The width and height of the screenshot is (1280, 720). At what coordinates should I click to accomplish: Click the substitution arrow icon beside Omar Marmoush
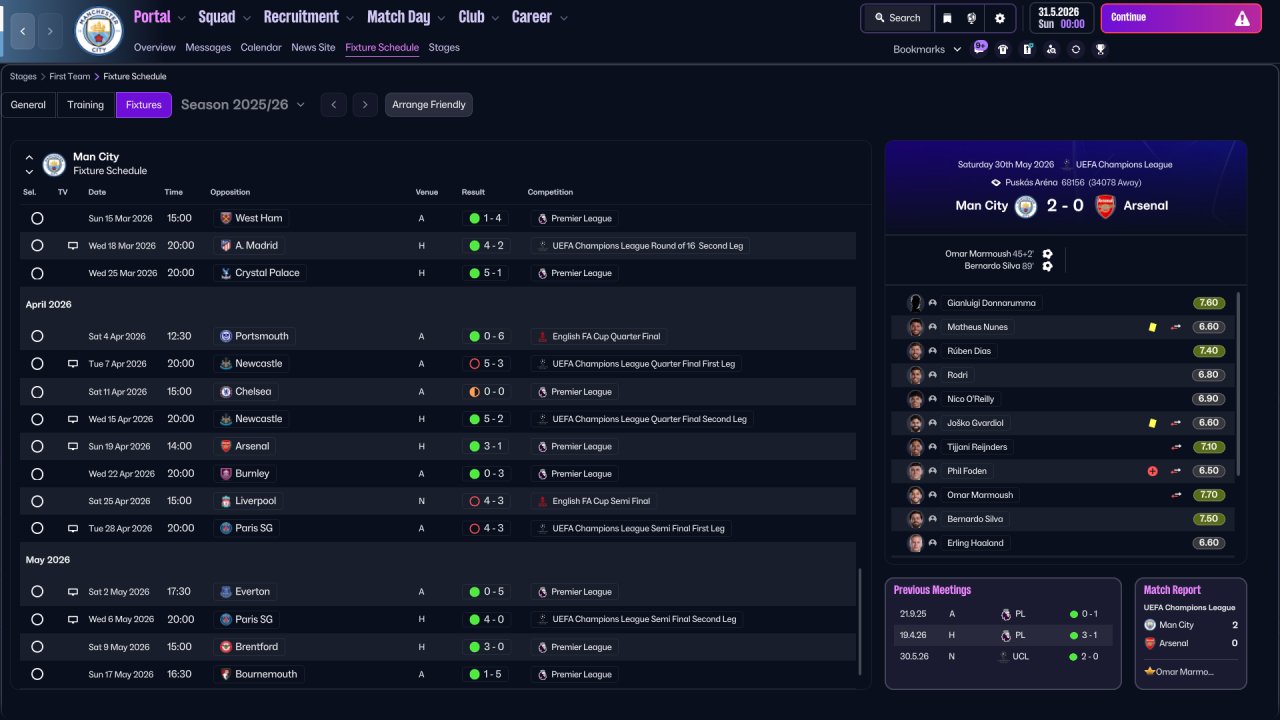tap(1176, 495)
